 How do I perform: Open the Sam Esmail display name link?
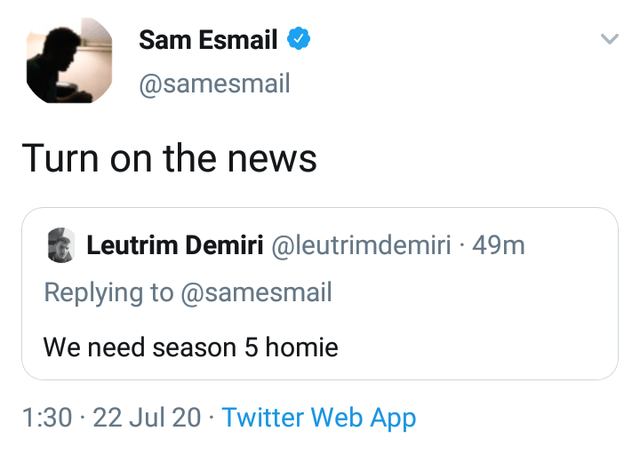[x=208, y=40]
